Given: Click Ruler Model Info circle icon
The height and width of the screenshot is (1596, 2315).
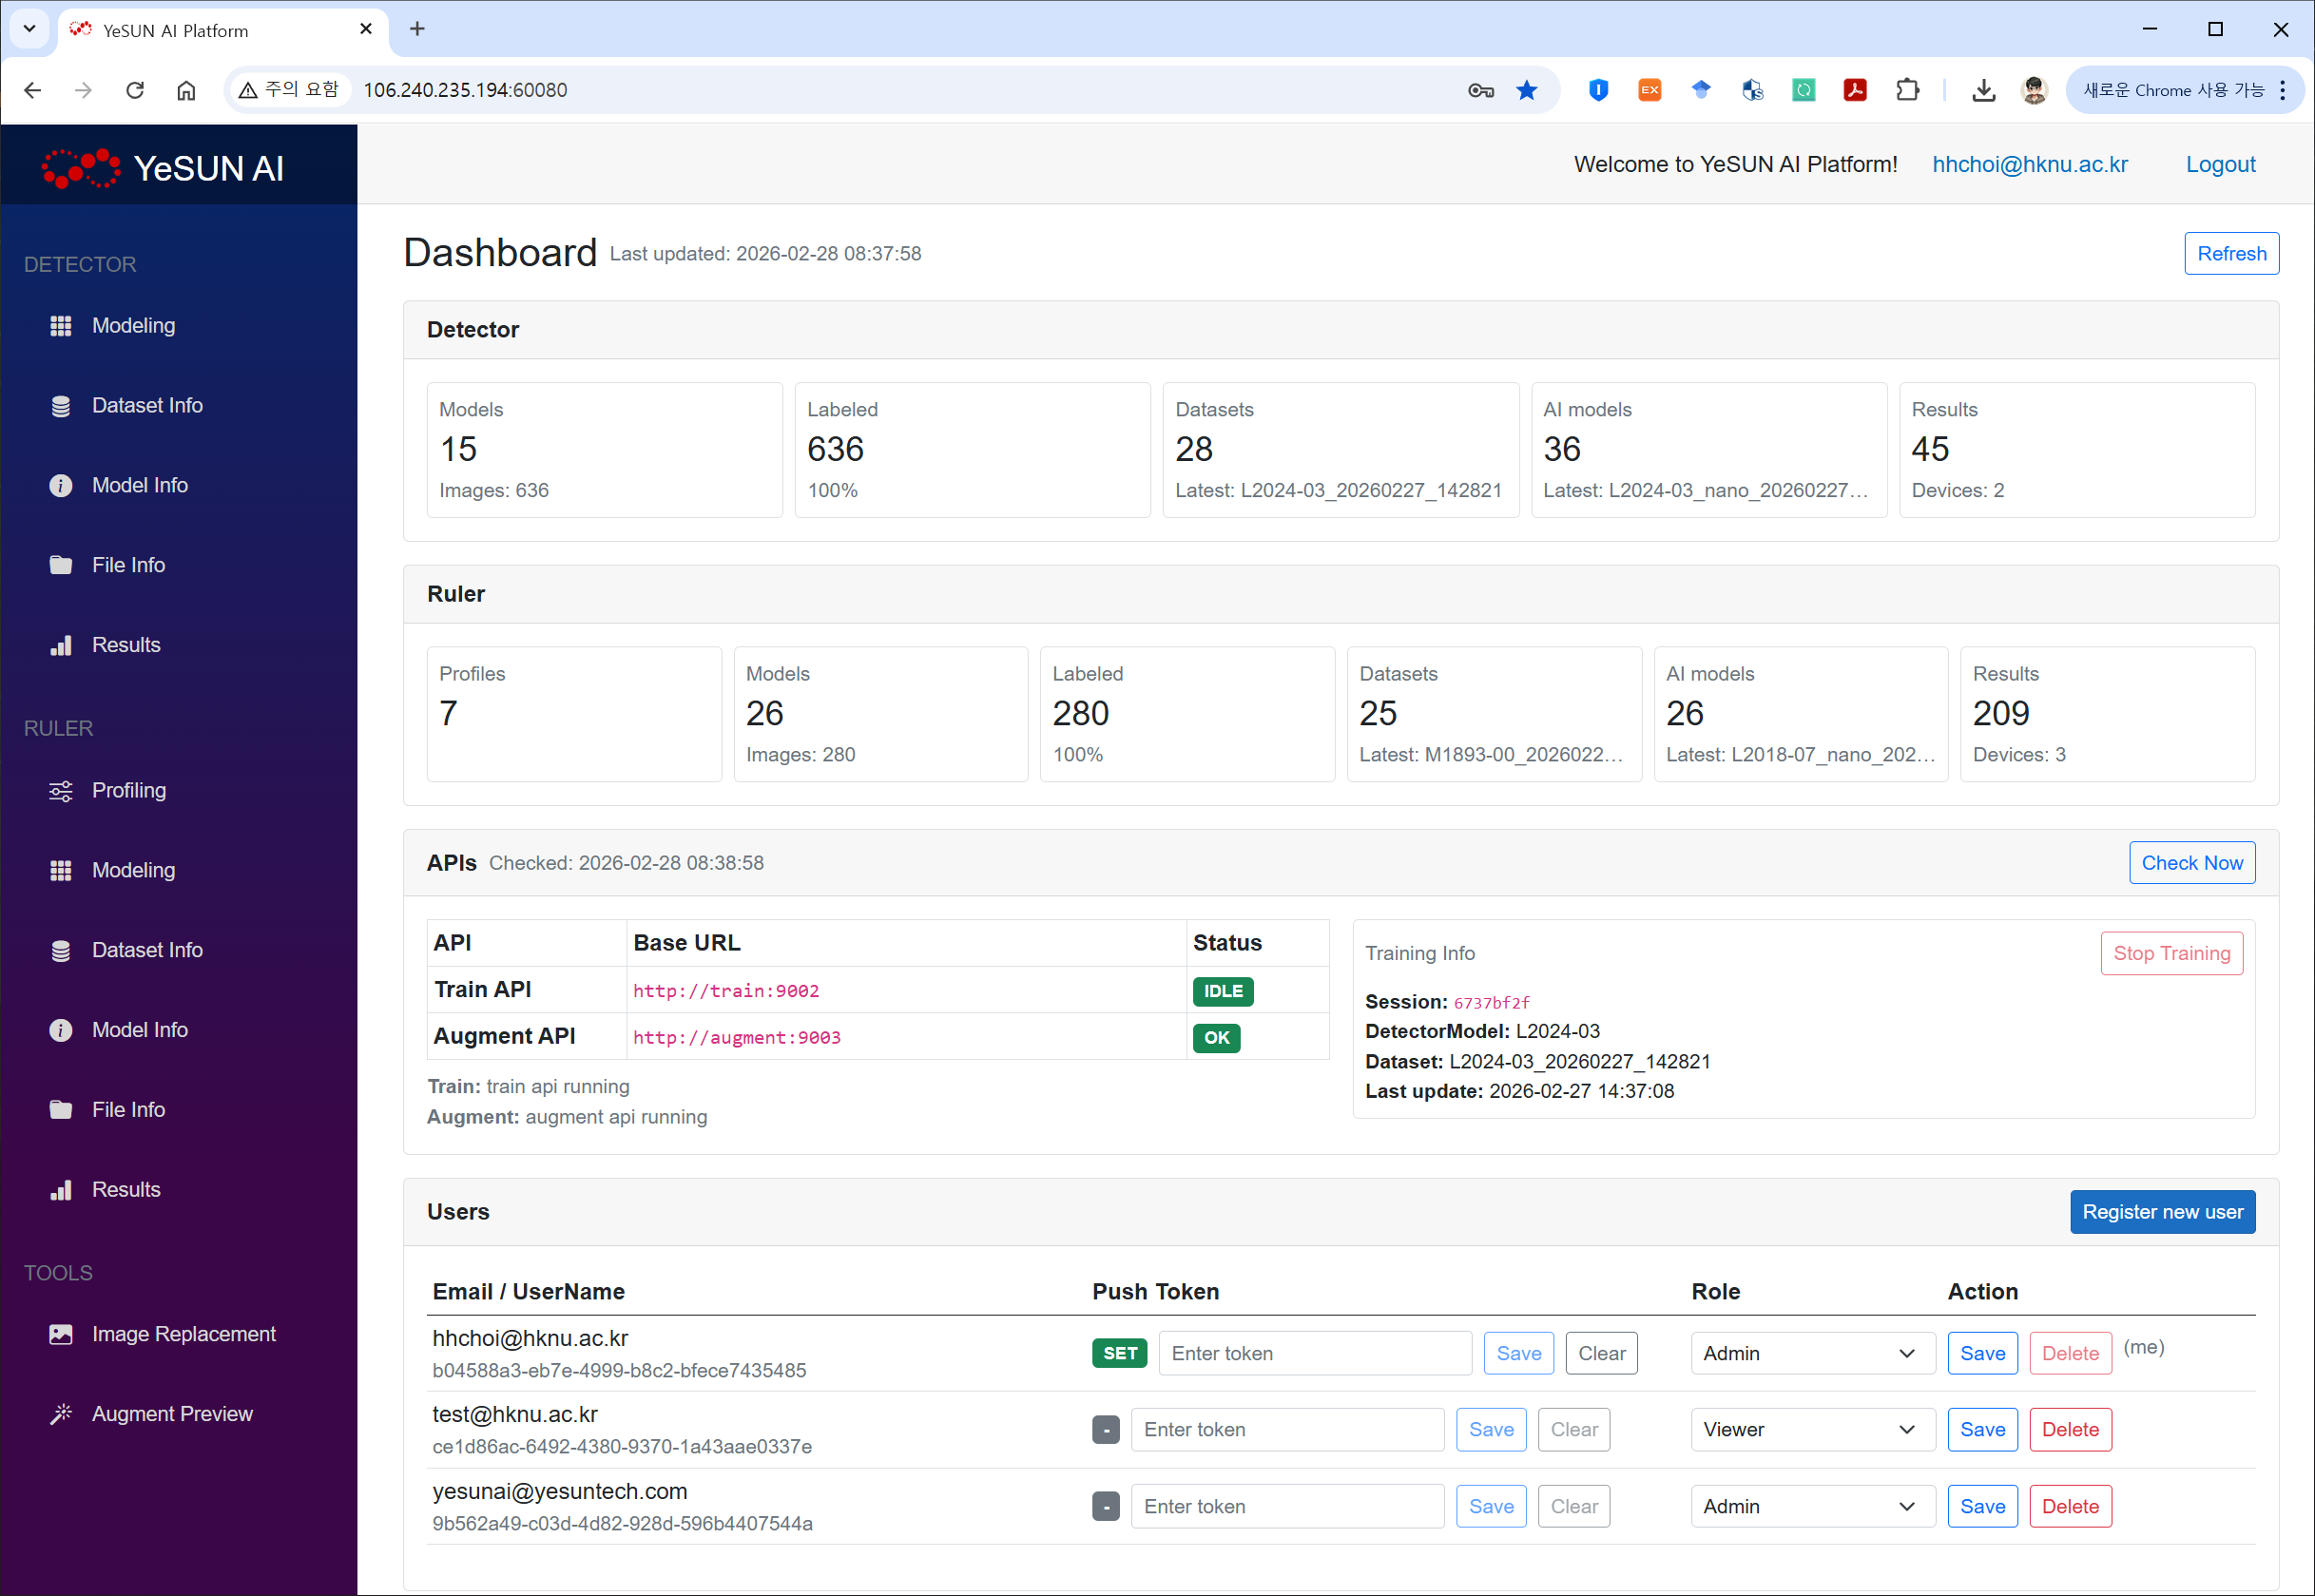Looking at the screenshot, I should [x=61, y=1030].
